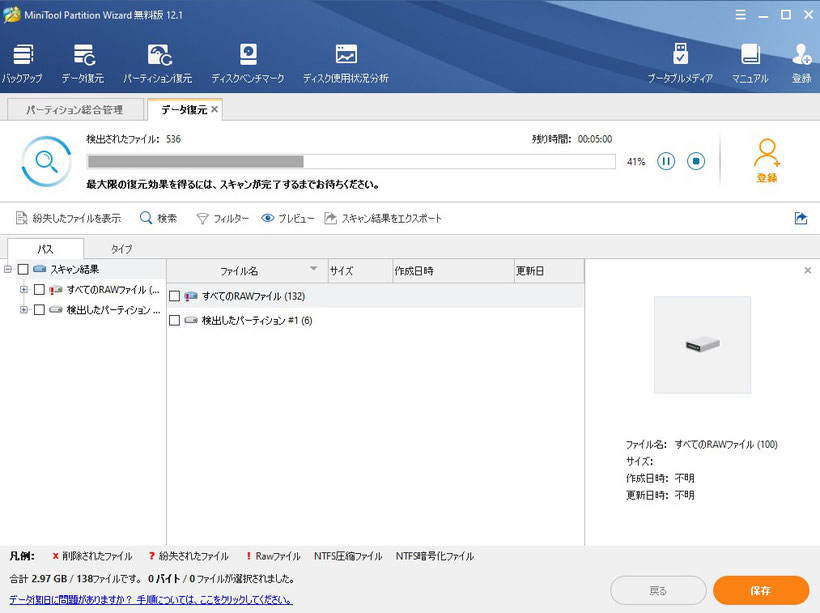The width and height of the screenshot is (820, 613).
Task: Open the フィルター filter
Action: click(222, 218)
